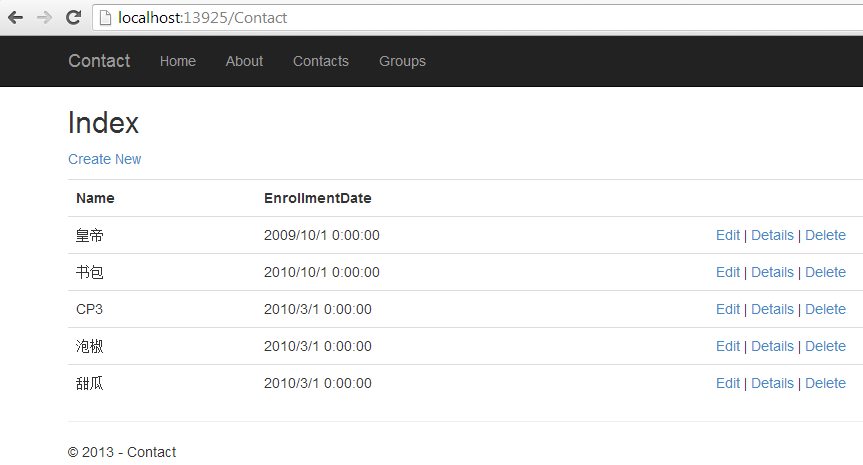This screenshot has height=465, width=863.
Task: Edit the CP3 contact
Action: pos(728,309)
